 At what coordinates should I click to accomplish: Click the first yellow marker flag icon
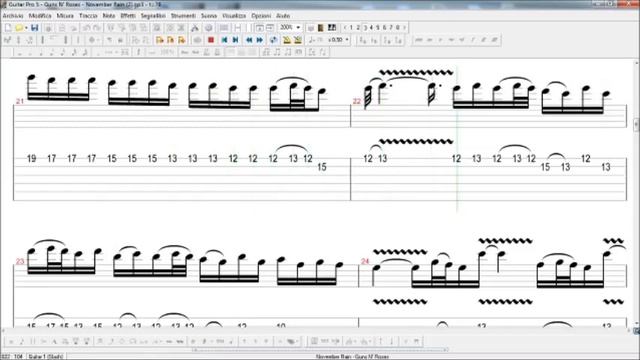160,40
